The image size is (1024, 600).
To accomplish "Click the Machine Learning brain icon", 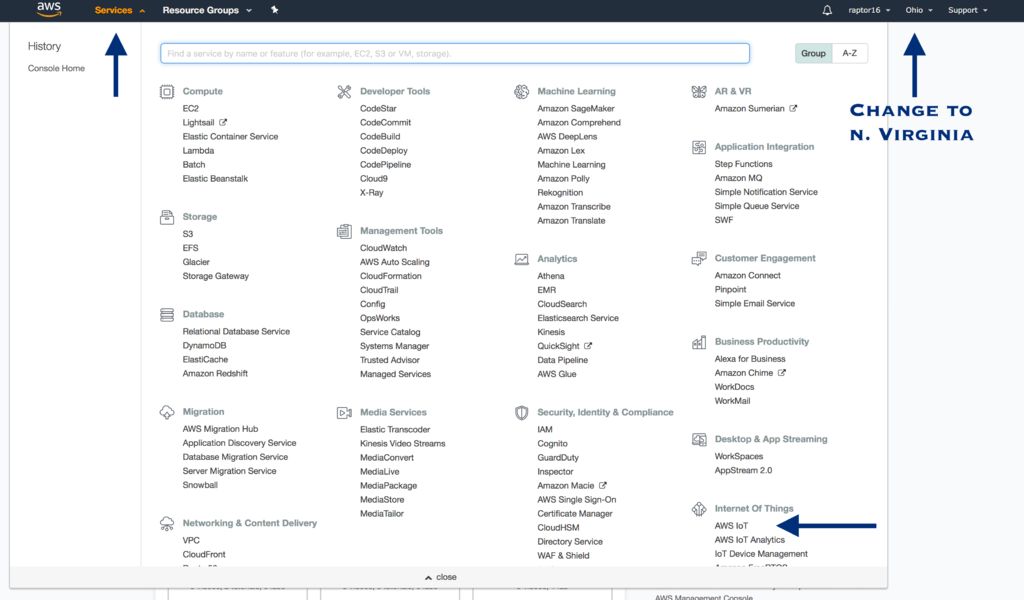I will [x=521, y=92].
